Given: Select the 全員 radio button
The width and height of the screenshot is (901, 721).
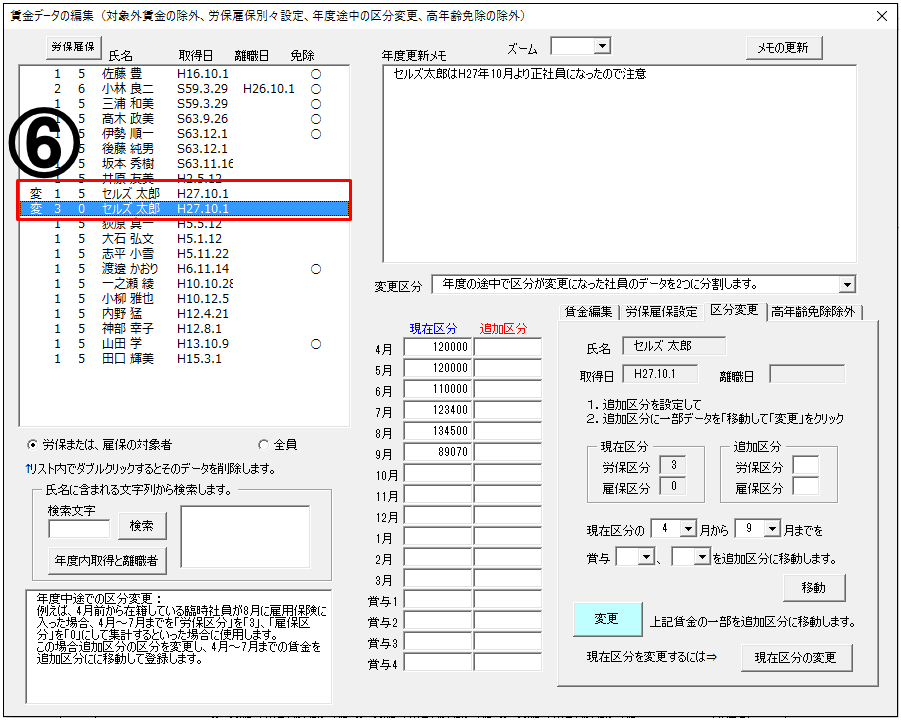Looking at the screenshot, I should (x=263, y=445).
